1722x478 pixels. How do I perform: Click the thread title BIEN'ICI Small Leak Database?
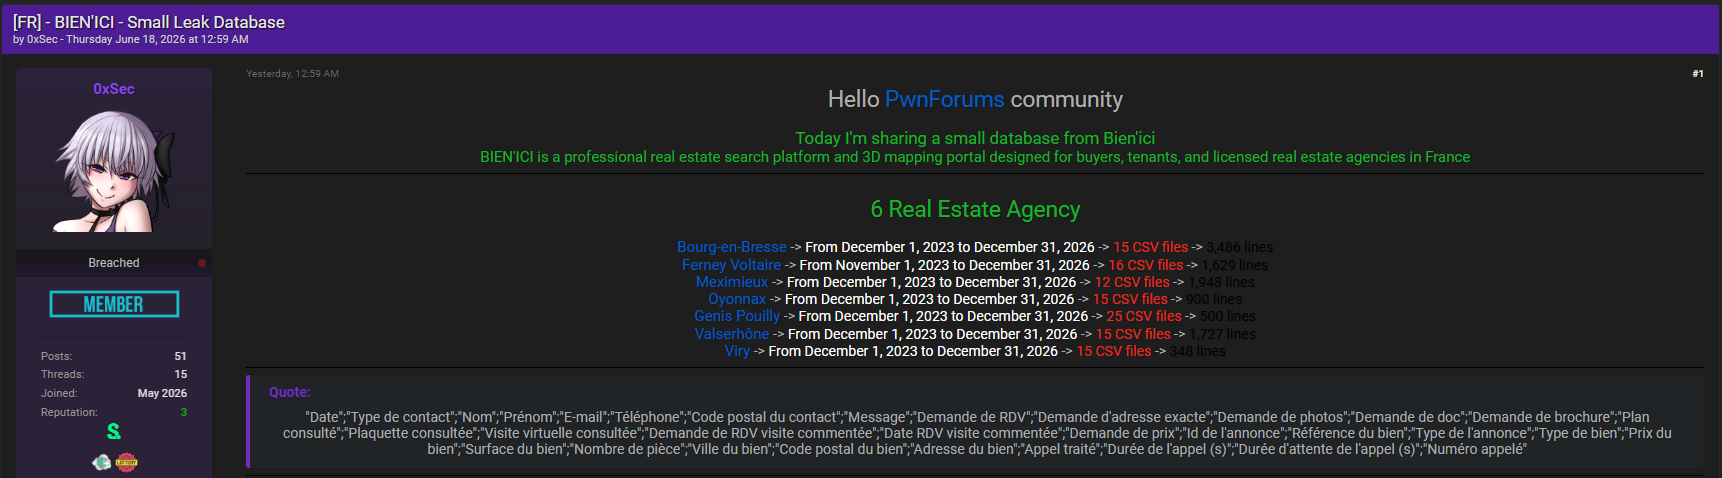point(149,22)
